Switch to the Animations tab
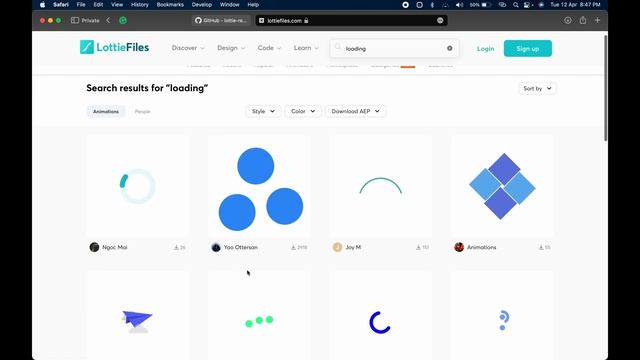Screen dimensions: 640x360 click(106, 111)
